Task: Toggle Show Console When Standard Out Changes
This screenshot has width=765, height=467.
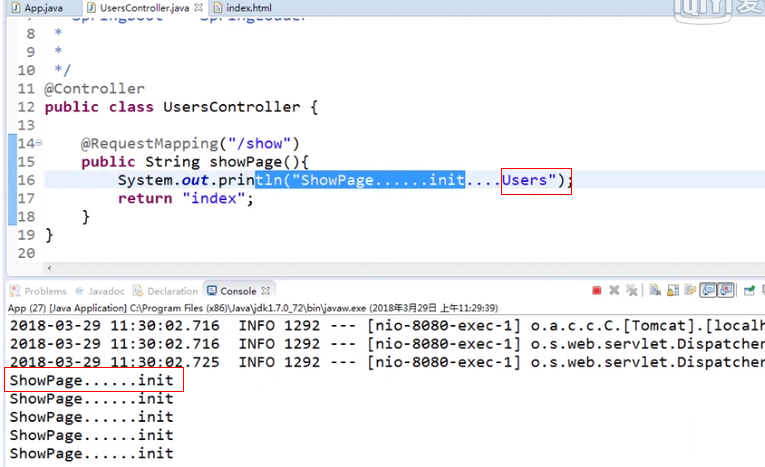Action: click(x=708, y=291)
